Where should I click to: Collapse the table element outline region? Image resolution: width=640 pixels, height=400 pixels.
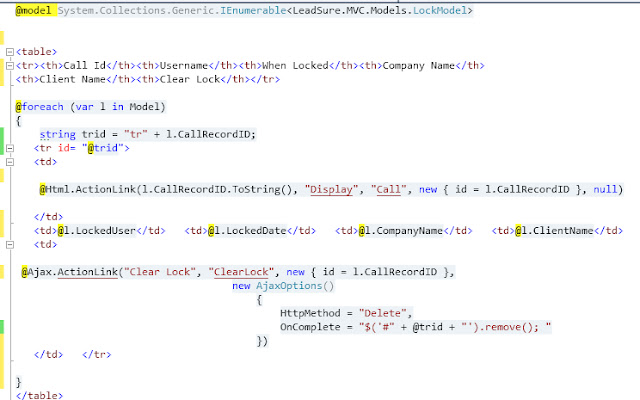(x=10, y=52)
